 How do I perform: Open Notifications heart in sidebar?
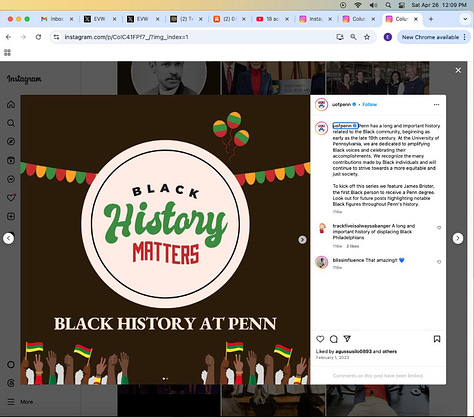point(11,197)
